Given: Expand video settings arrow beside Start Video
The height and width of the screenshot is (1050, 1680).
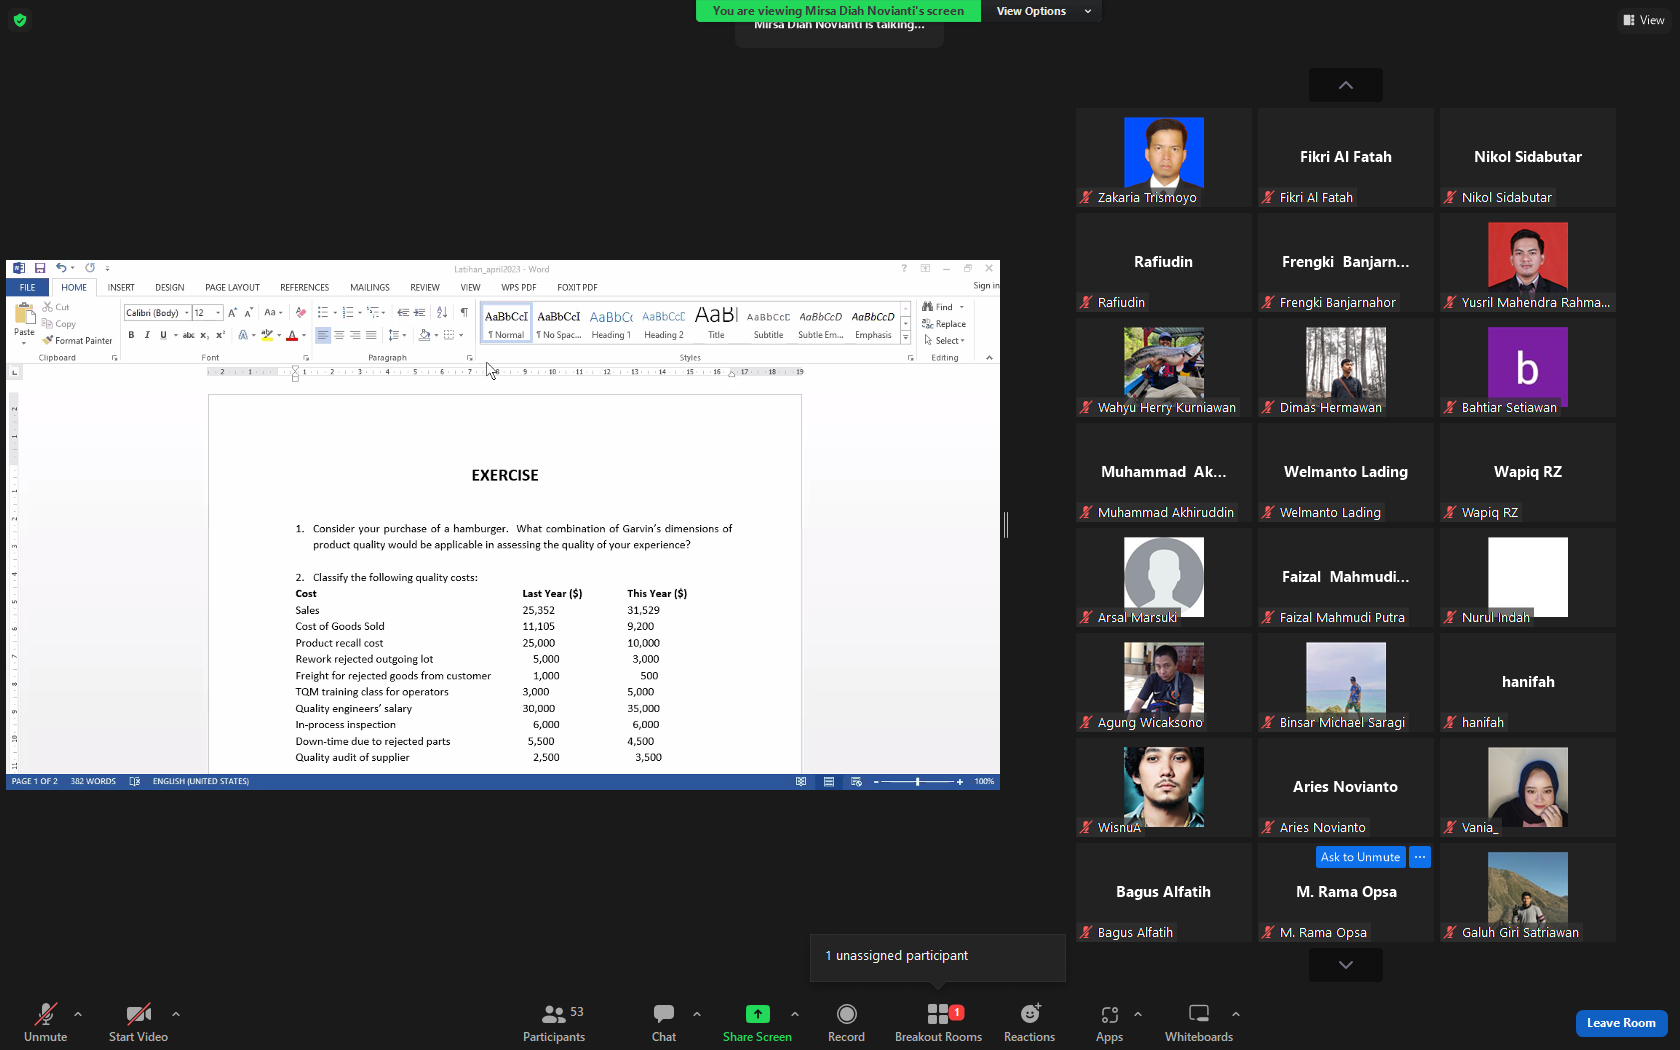Looking at the screenshot, I should click(176, 1014).
